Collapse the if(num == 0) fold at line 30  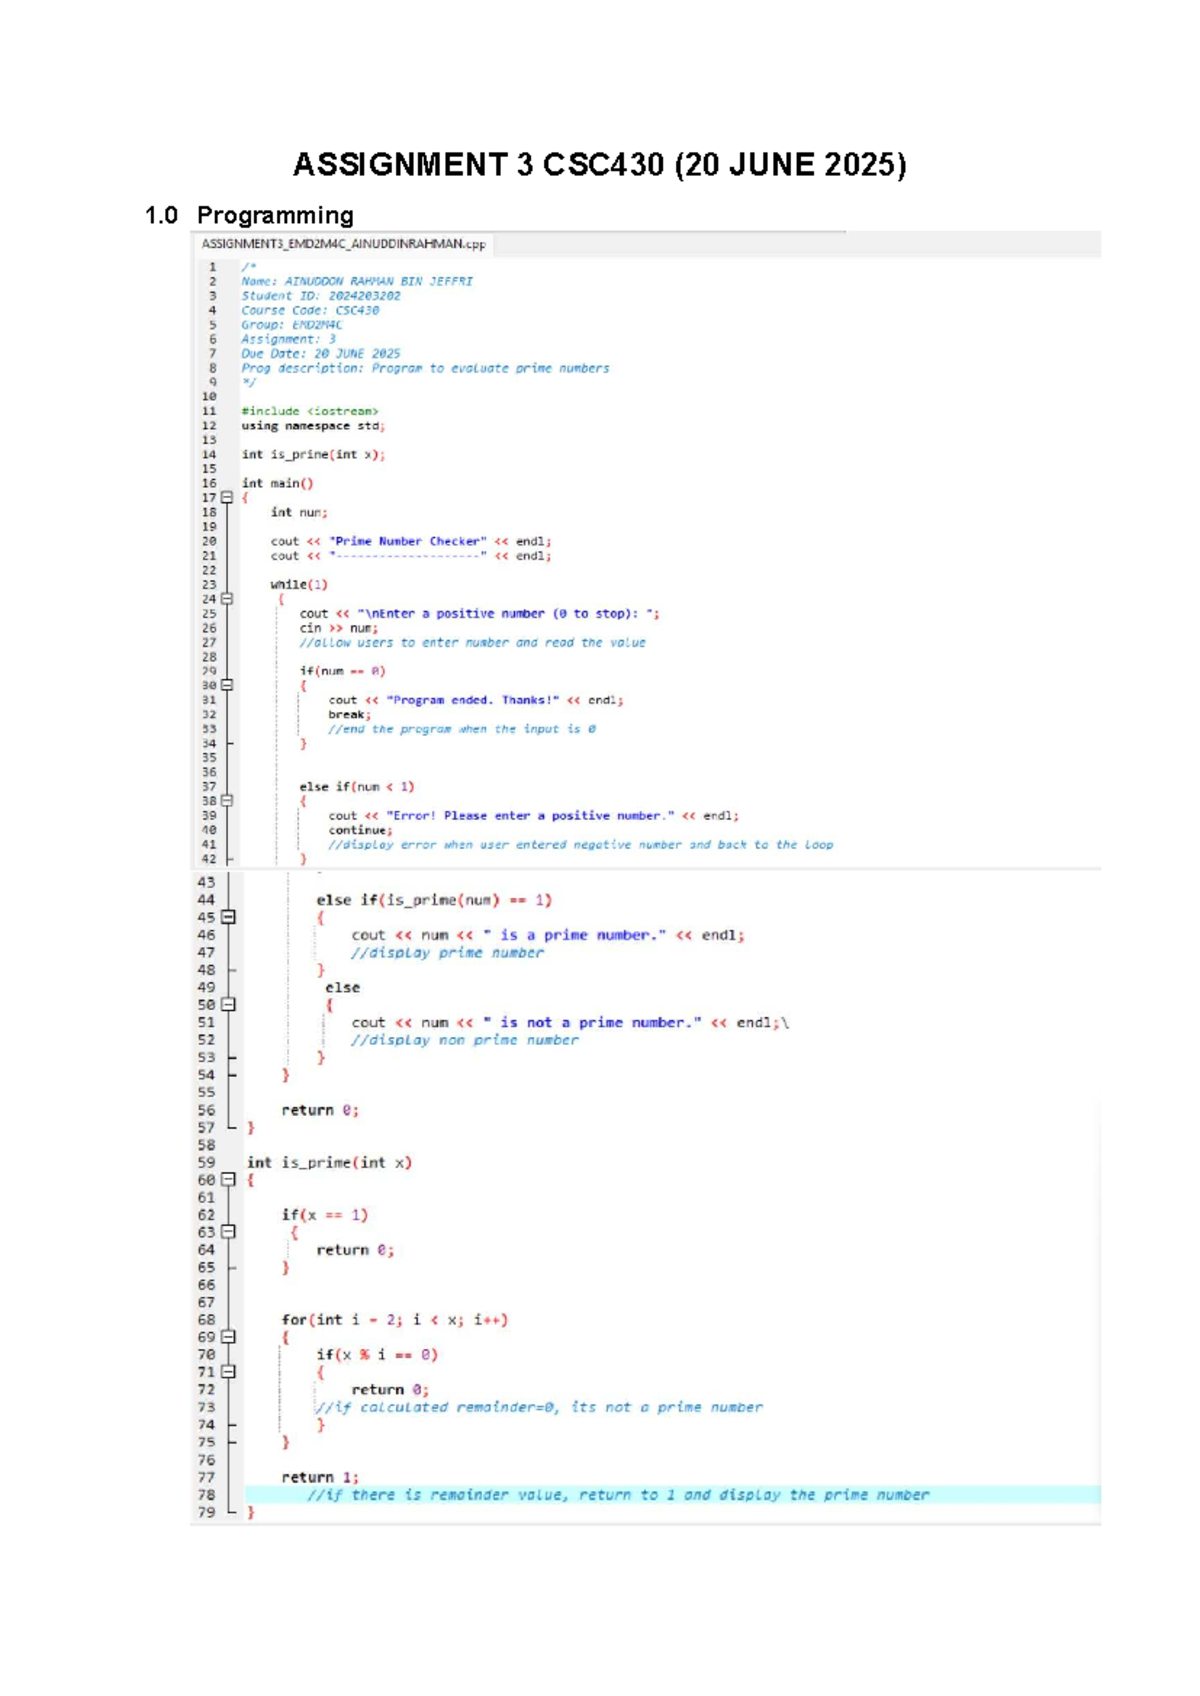tap(227, 685)
